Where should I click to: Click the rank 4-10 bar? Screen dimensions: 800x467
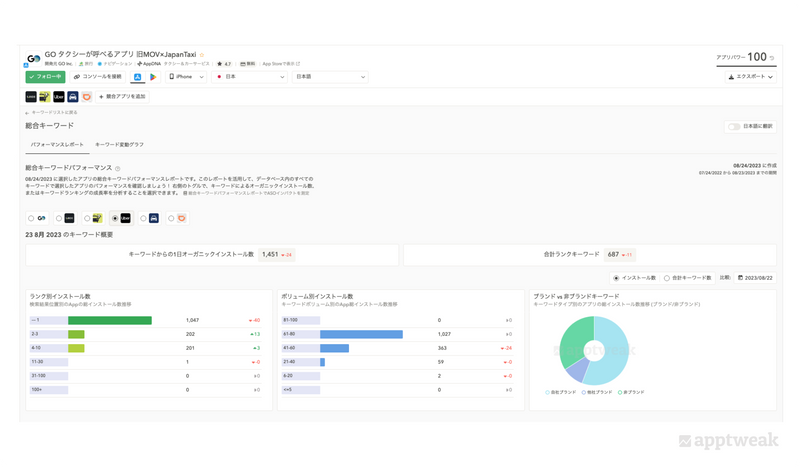tap(76, 348)
